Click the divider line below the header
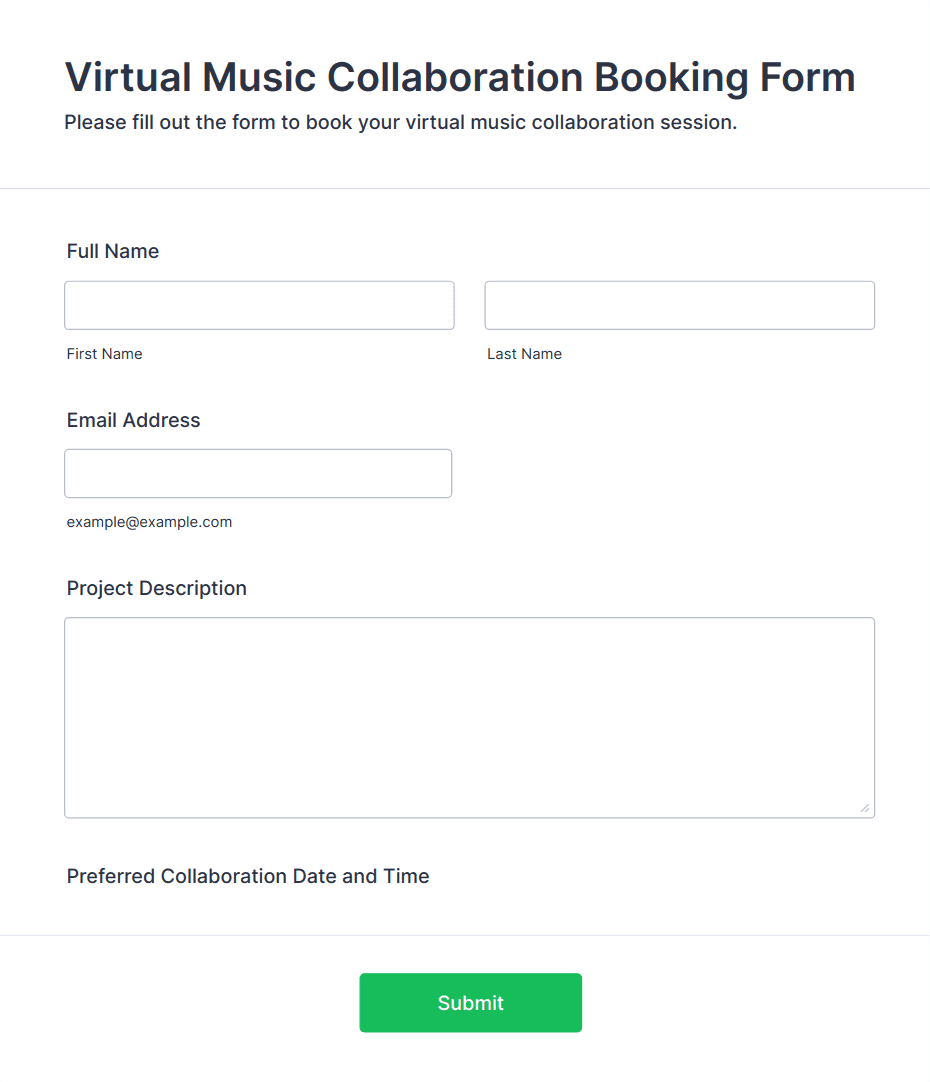The image size is (930, 1082). tap(465, 188)
